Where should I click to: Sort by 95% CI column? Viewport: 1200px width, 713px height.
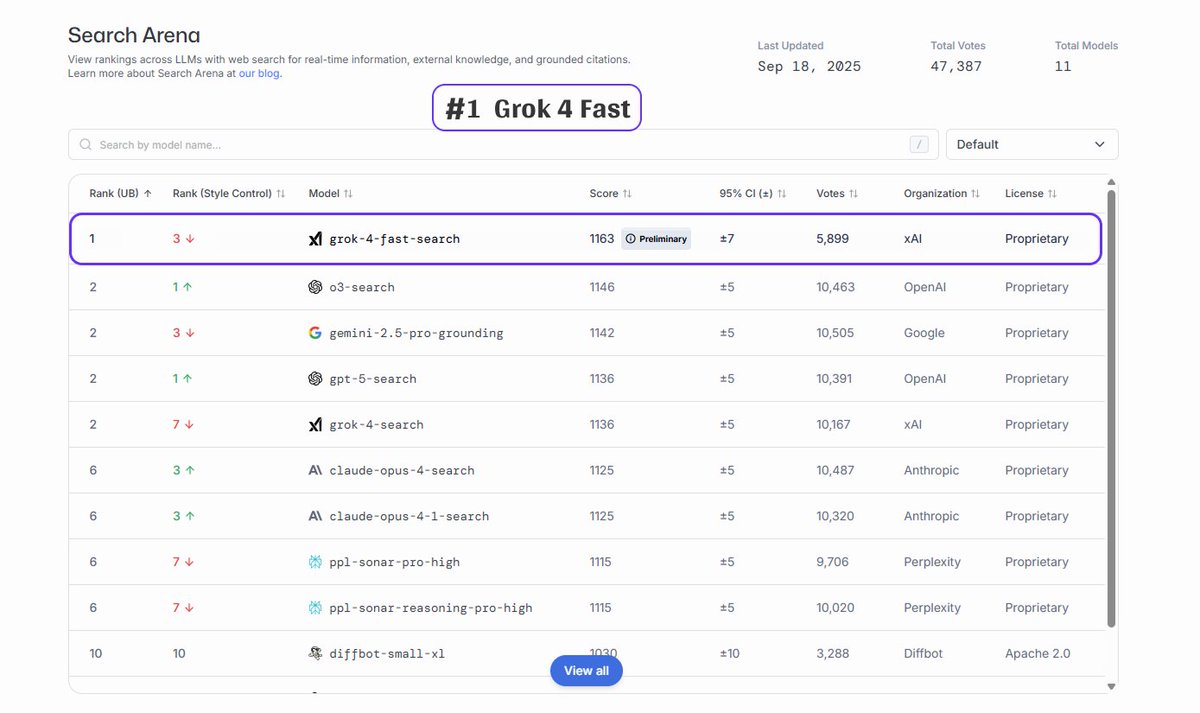point(753,194)
